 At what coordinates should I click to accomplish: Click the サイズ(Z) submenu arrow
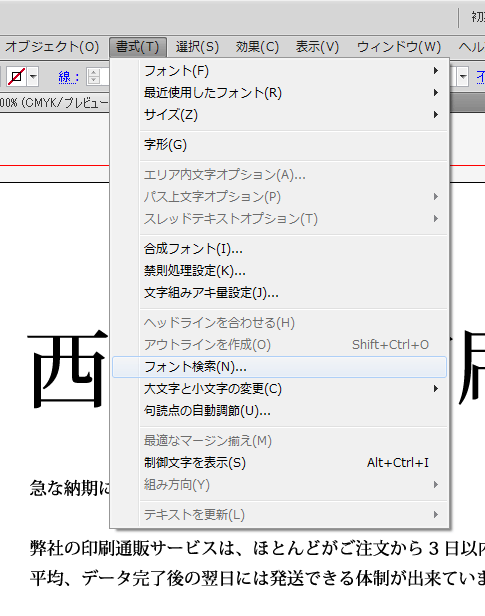(x=436, y=115)
